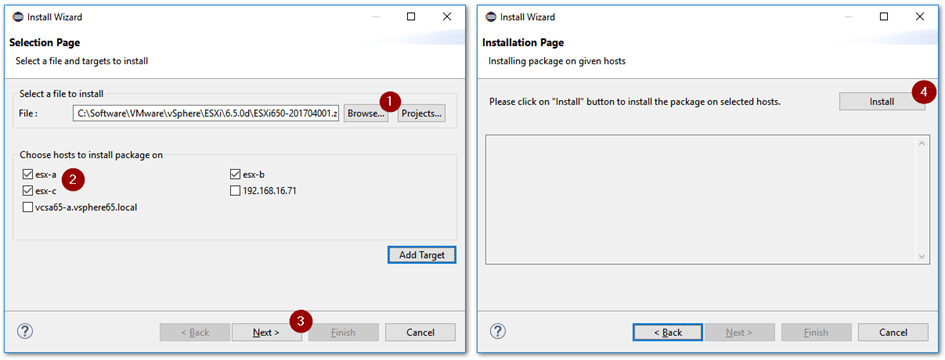Click scroll-down arrow in installation log area

coord(922,256)
